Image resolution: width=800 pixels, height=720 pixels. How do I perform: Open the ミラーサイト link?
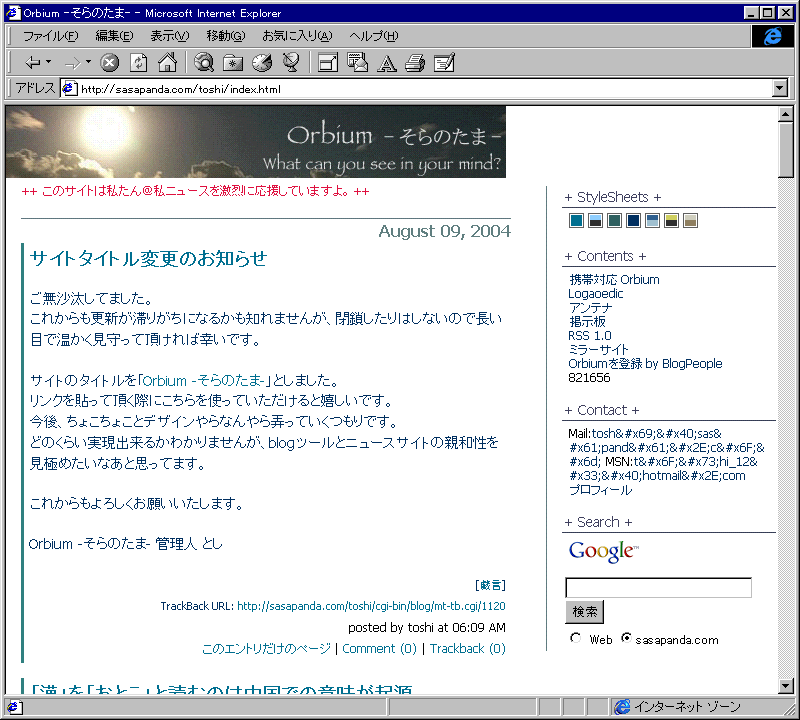click(598, 350)
